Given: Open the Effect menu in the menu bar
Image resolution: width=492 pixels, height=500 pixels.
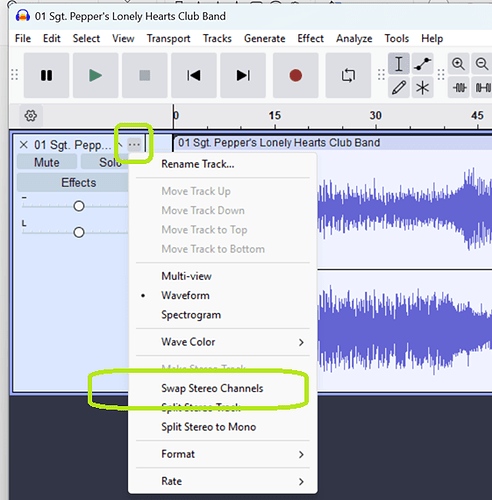Looking at the screenshot, I should [x=310, y=39].
